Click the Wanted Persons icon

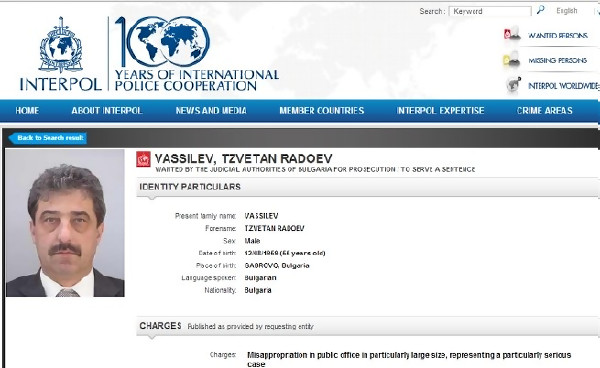(x=512, y=33)
